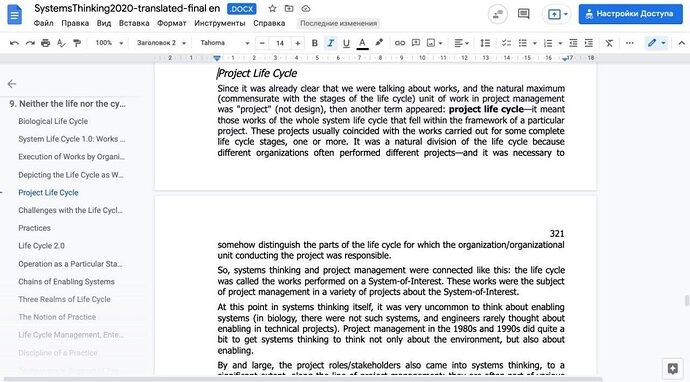
Task: Apply numbered list
Action: click(548, 43)
